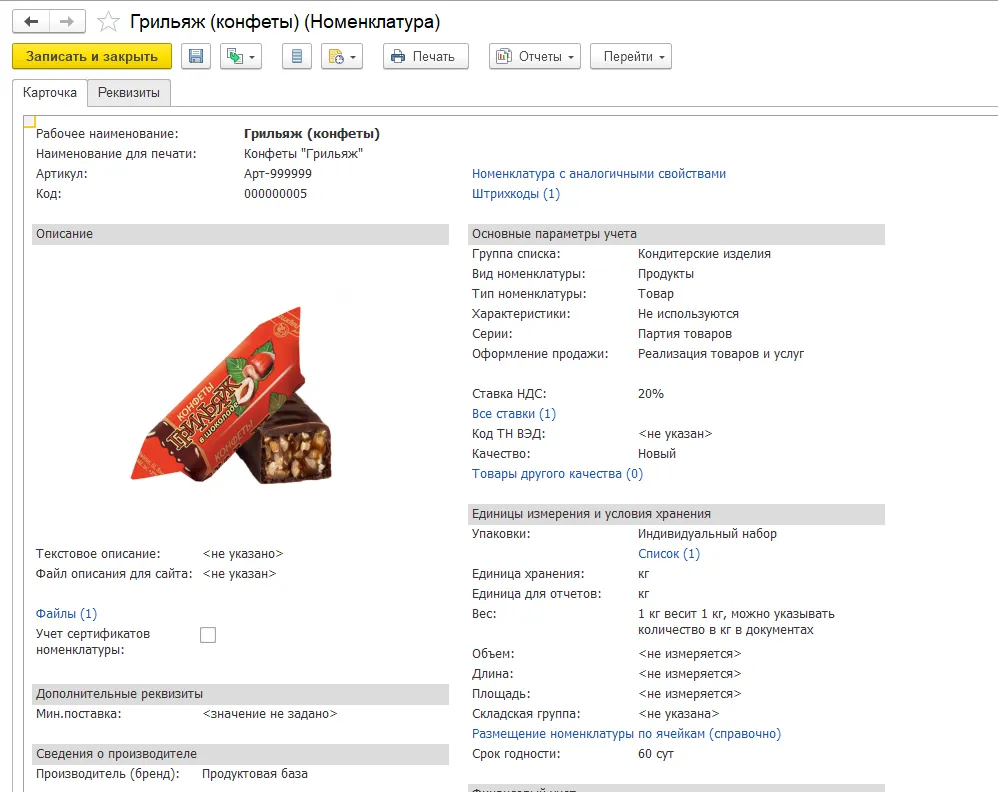This screenshot has width=998, height=792.
Task: Click the document list icon in toolbar
Action: pos(297,56)
